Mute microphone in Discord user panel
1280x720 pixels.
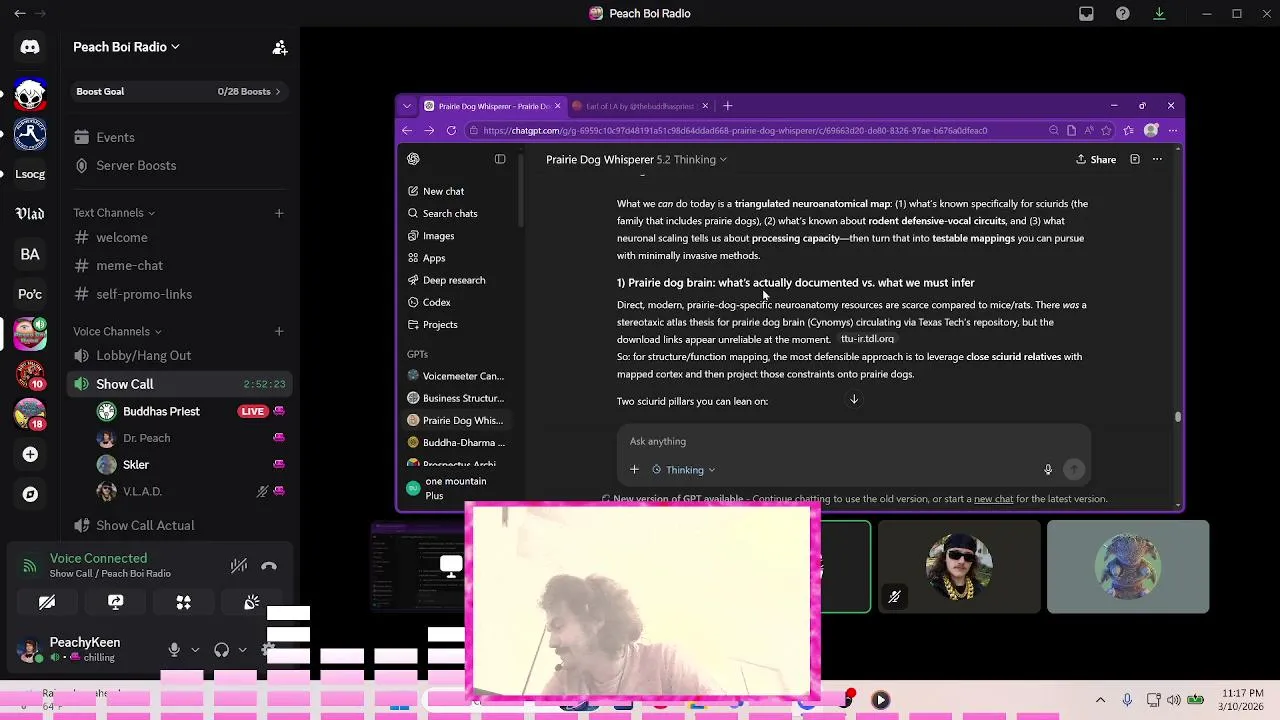[174, 650]
